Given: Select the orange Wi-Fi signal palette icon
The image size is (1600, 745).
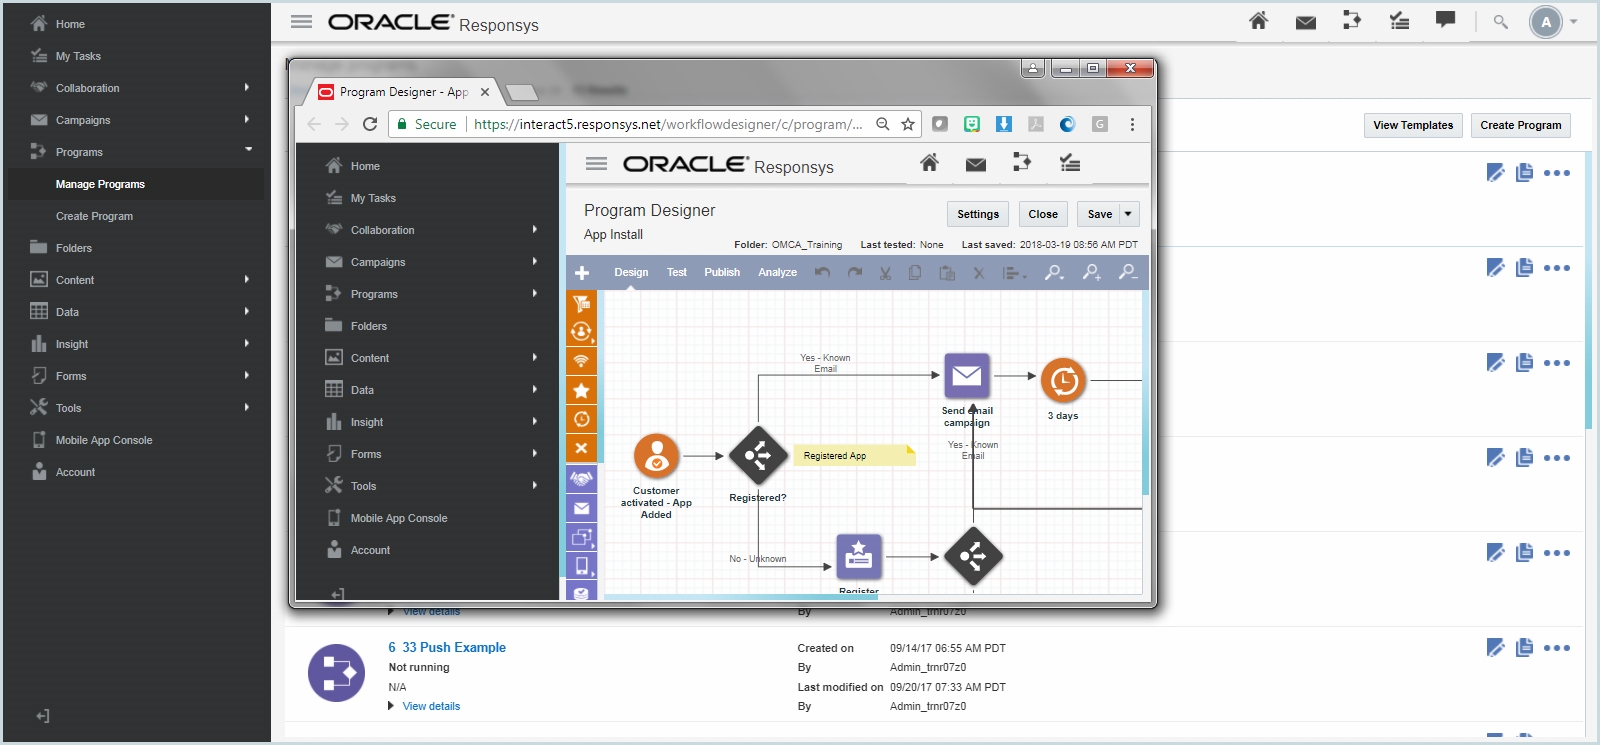Looking at the screenshot, I should 581,360.
